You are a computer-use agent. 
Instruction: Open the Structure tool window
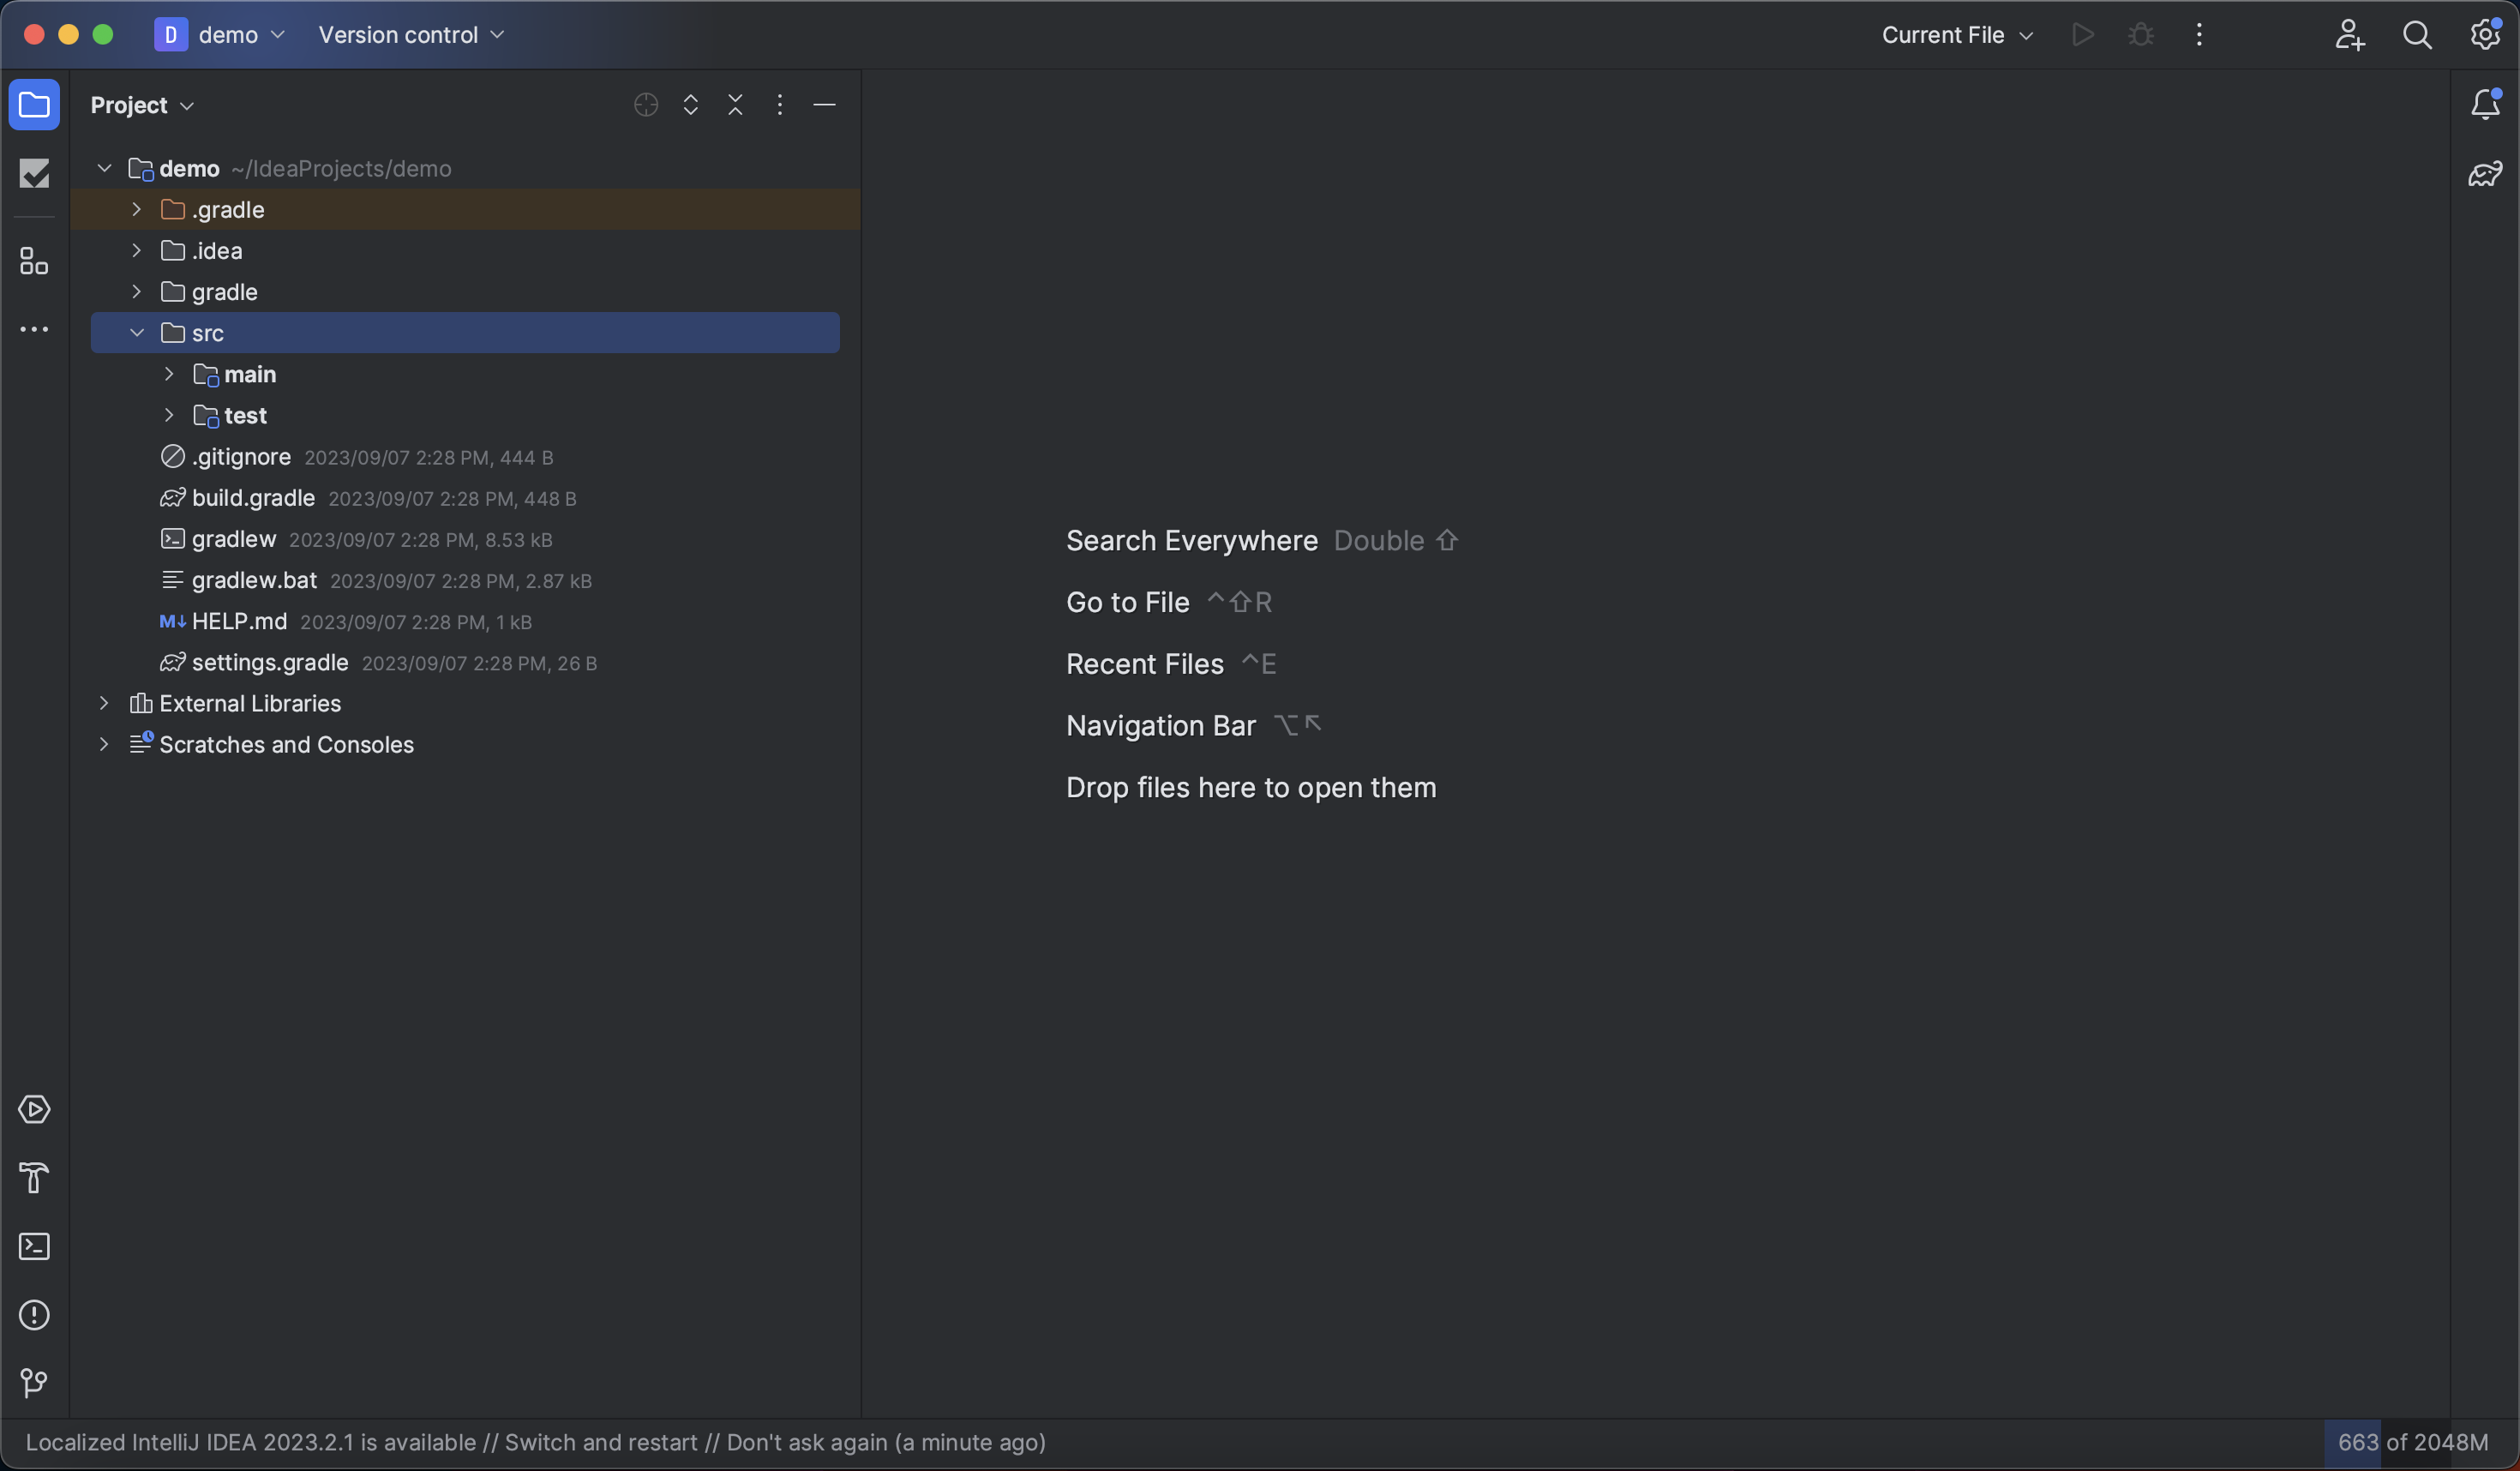pyautogui.click(x=34, y=262)
